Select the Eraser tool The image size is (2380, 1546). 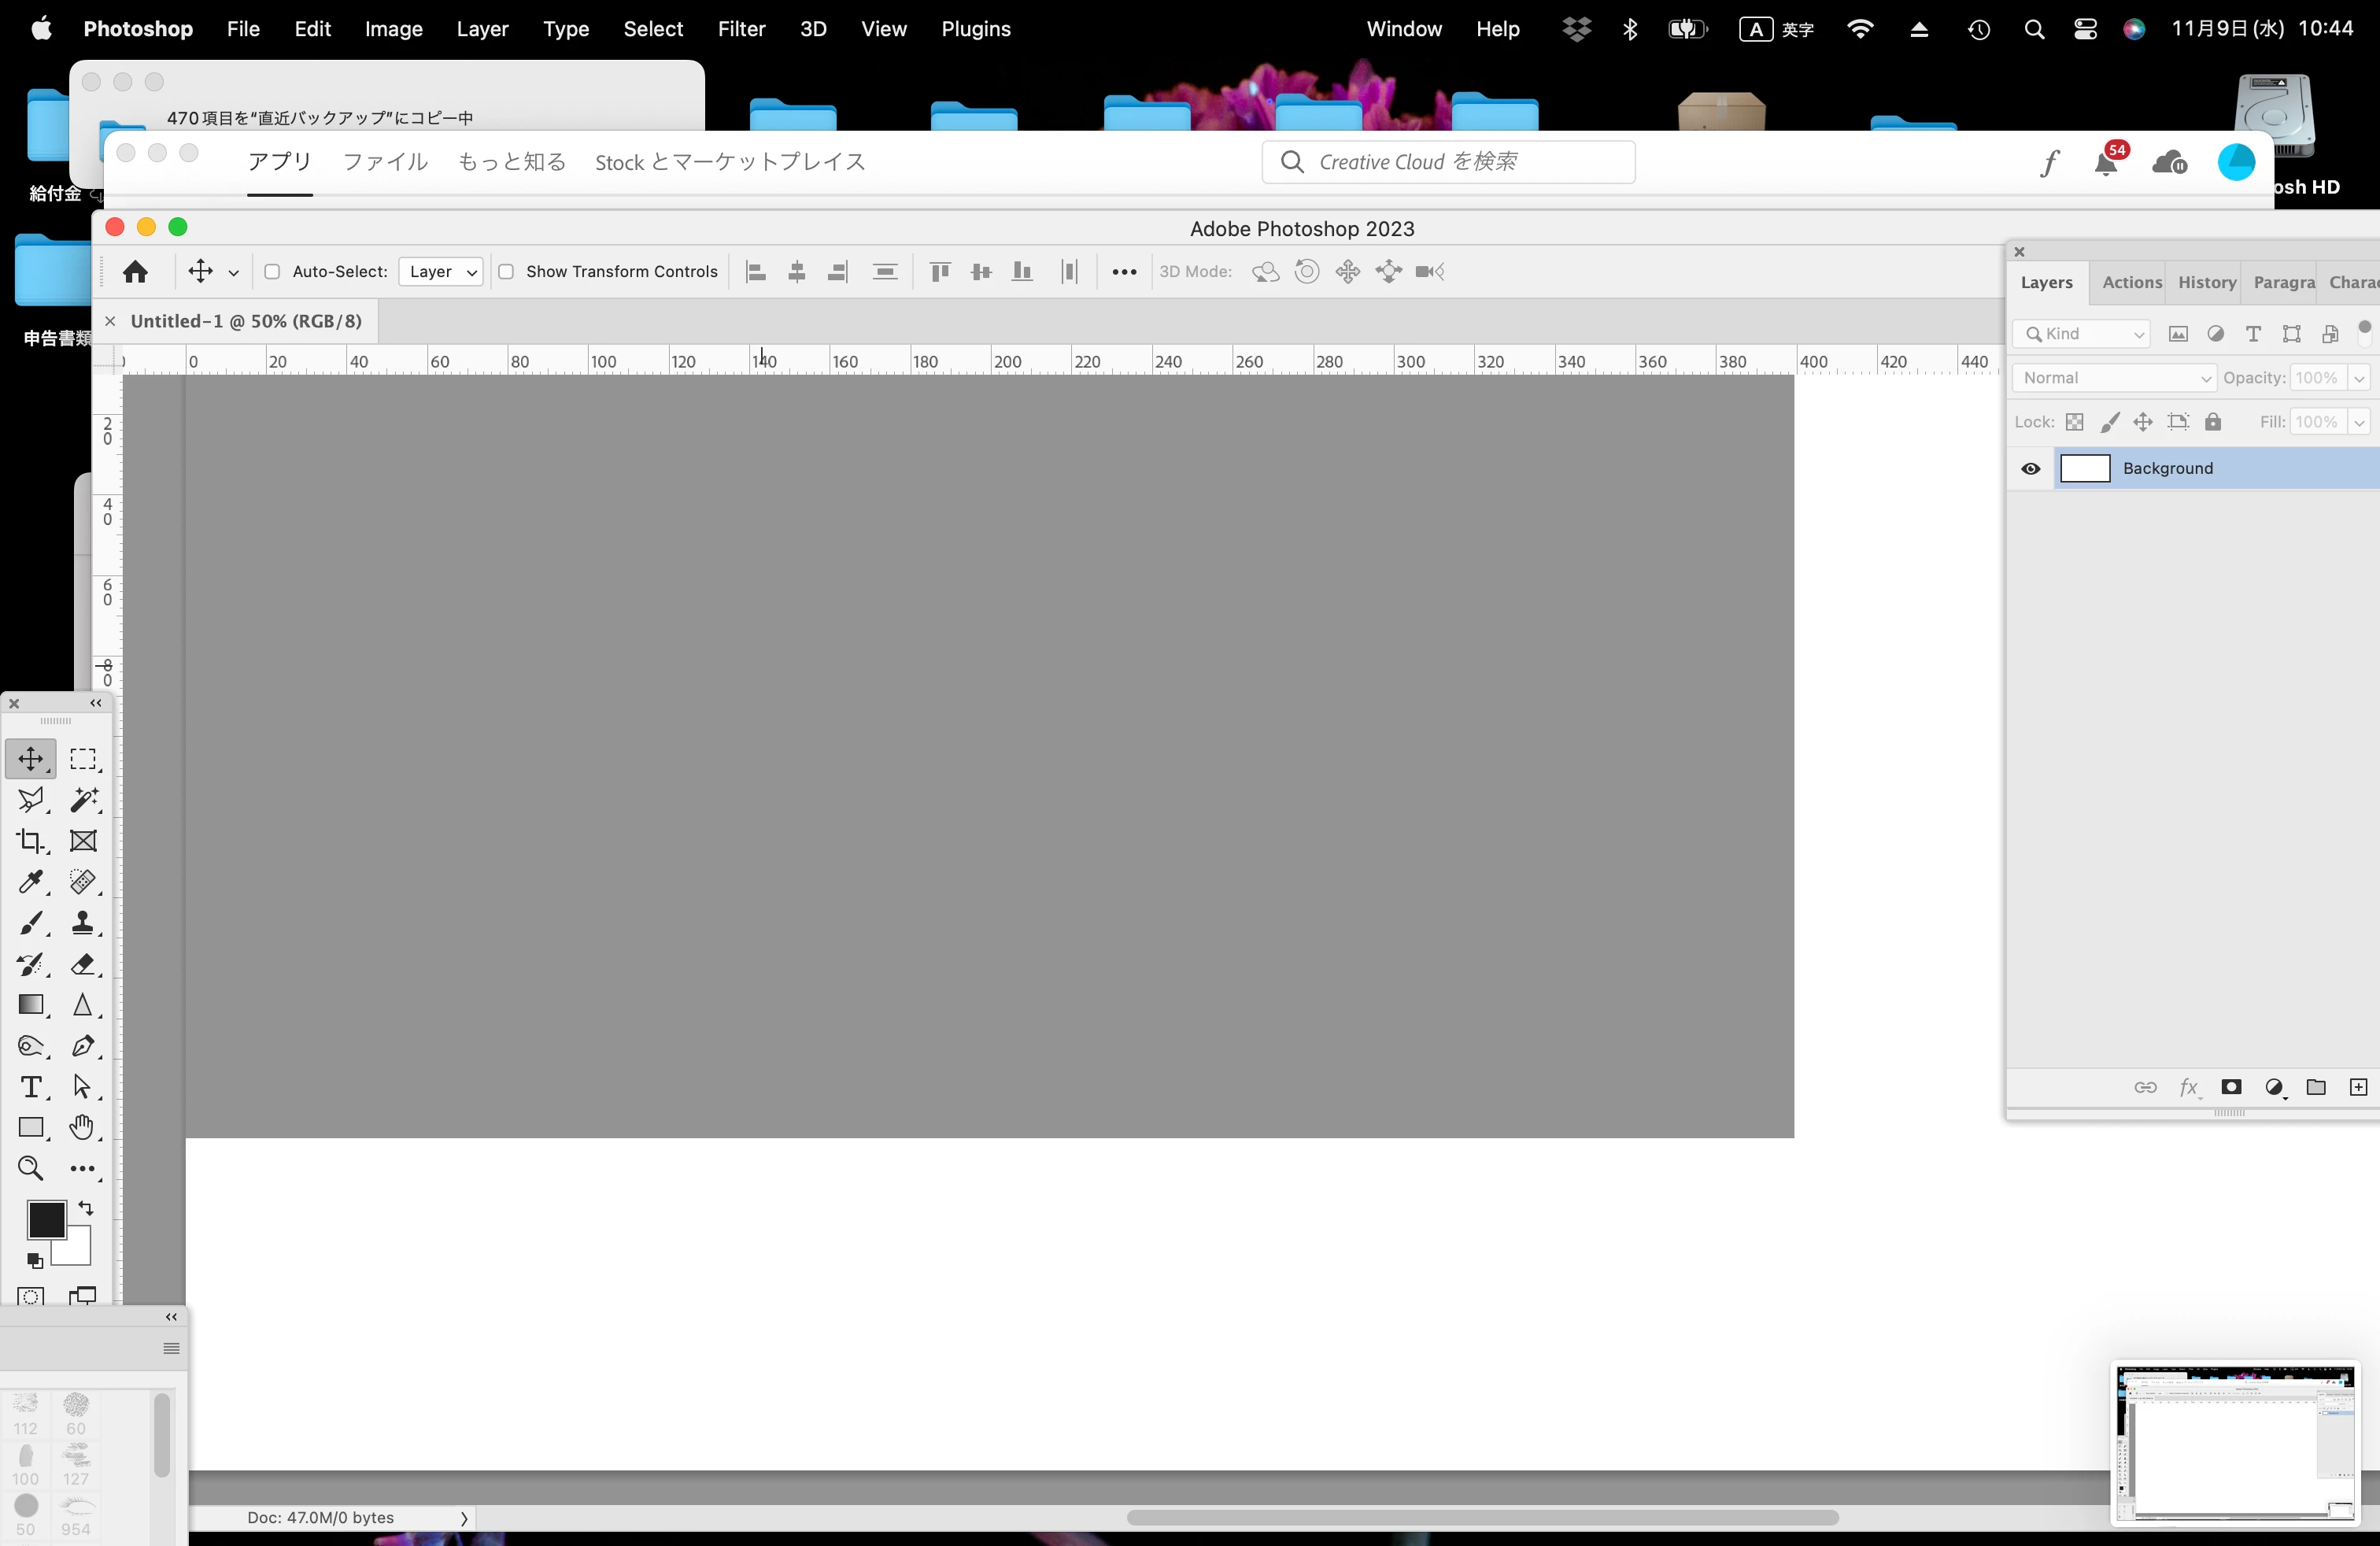pos(84,964)
